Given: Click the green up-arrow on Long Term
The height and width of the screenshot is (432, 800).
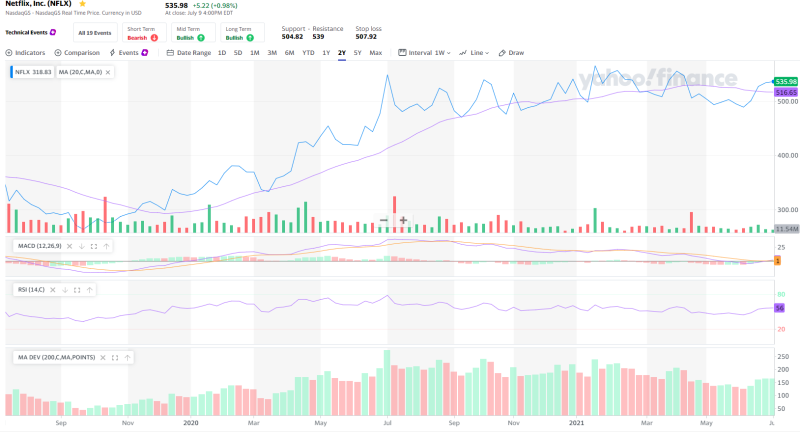Looking at the screenshot, I should tap(250, 38).
